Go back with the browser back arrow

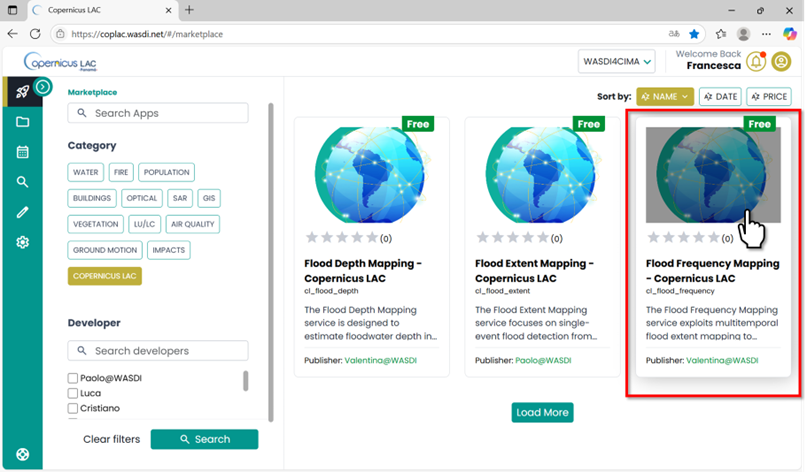point(12,34)
